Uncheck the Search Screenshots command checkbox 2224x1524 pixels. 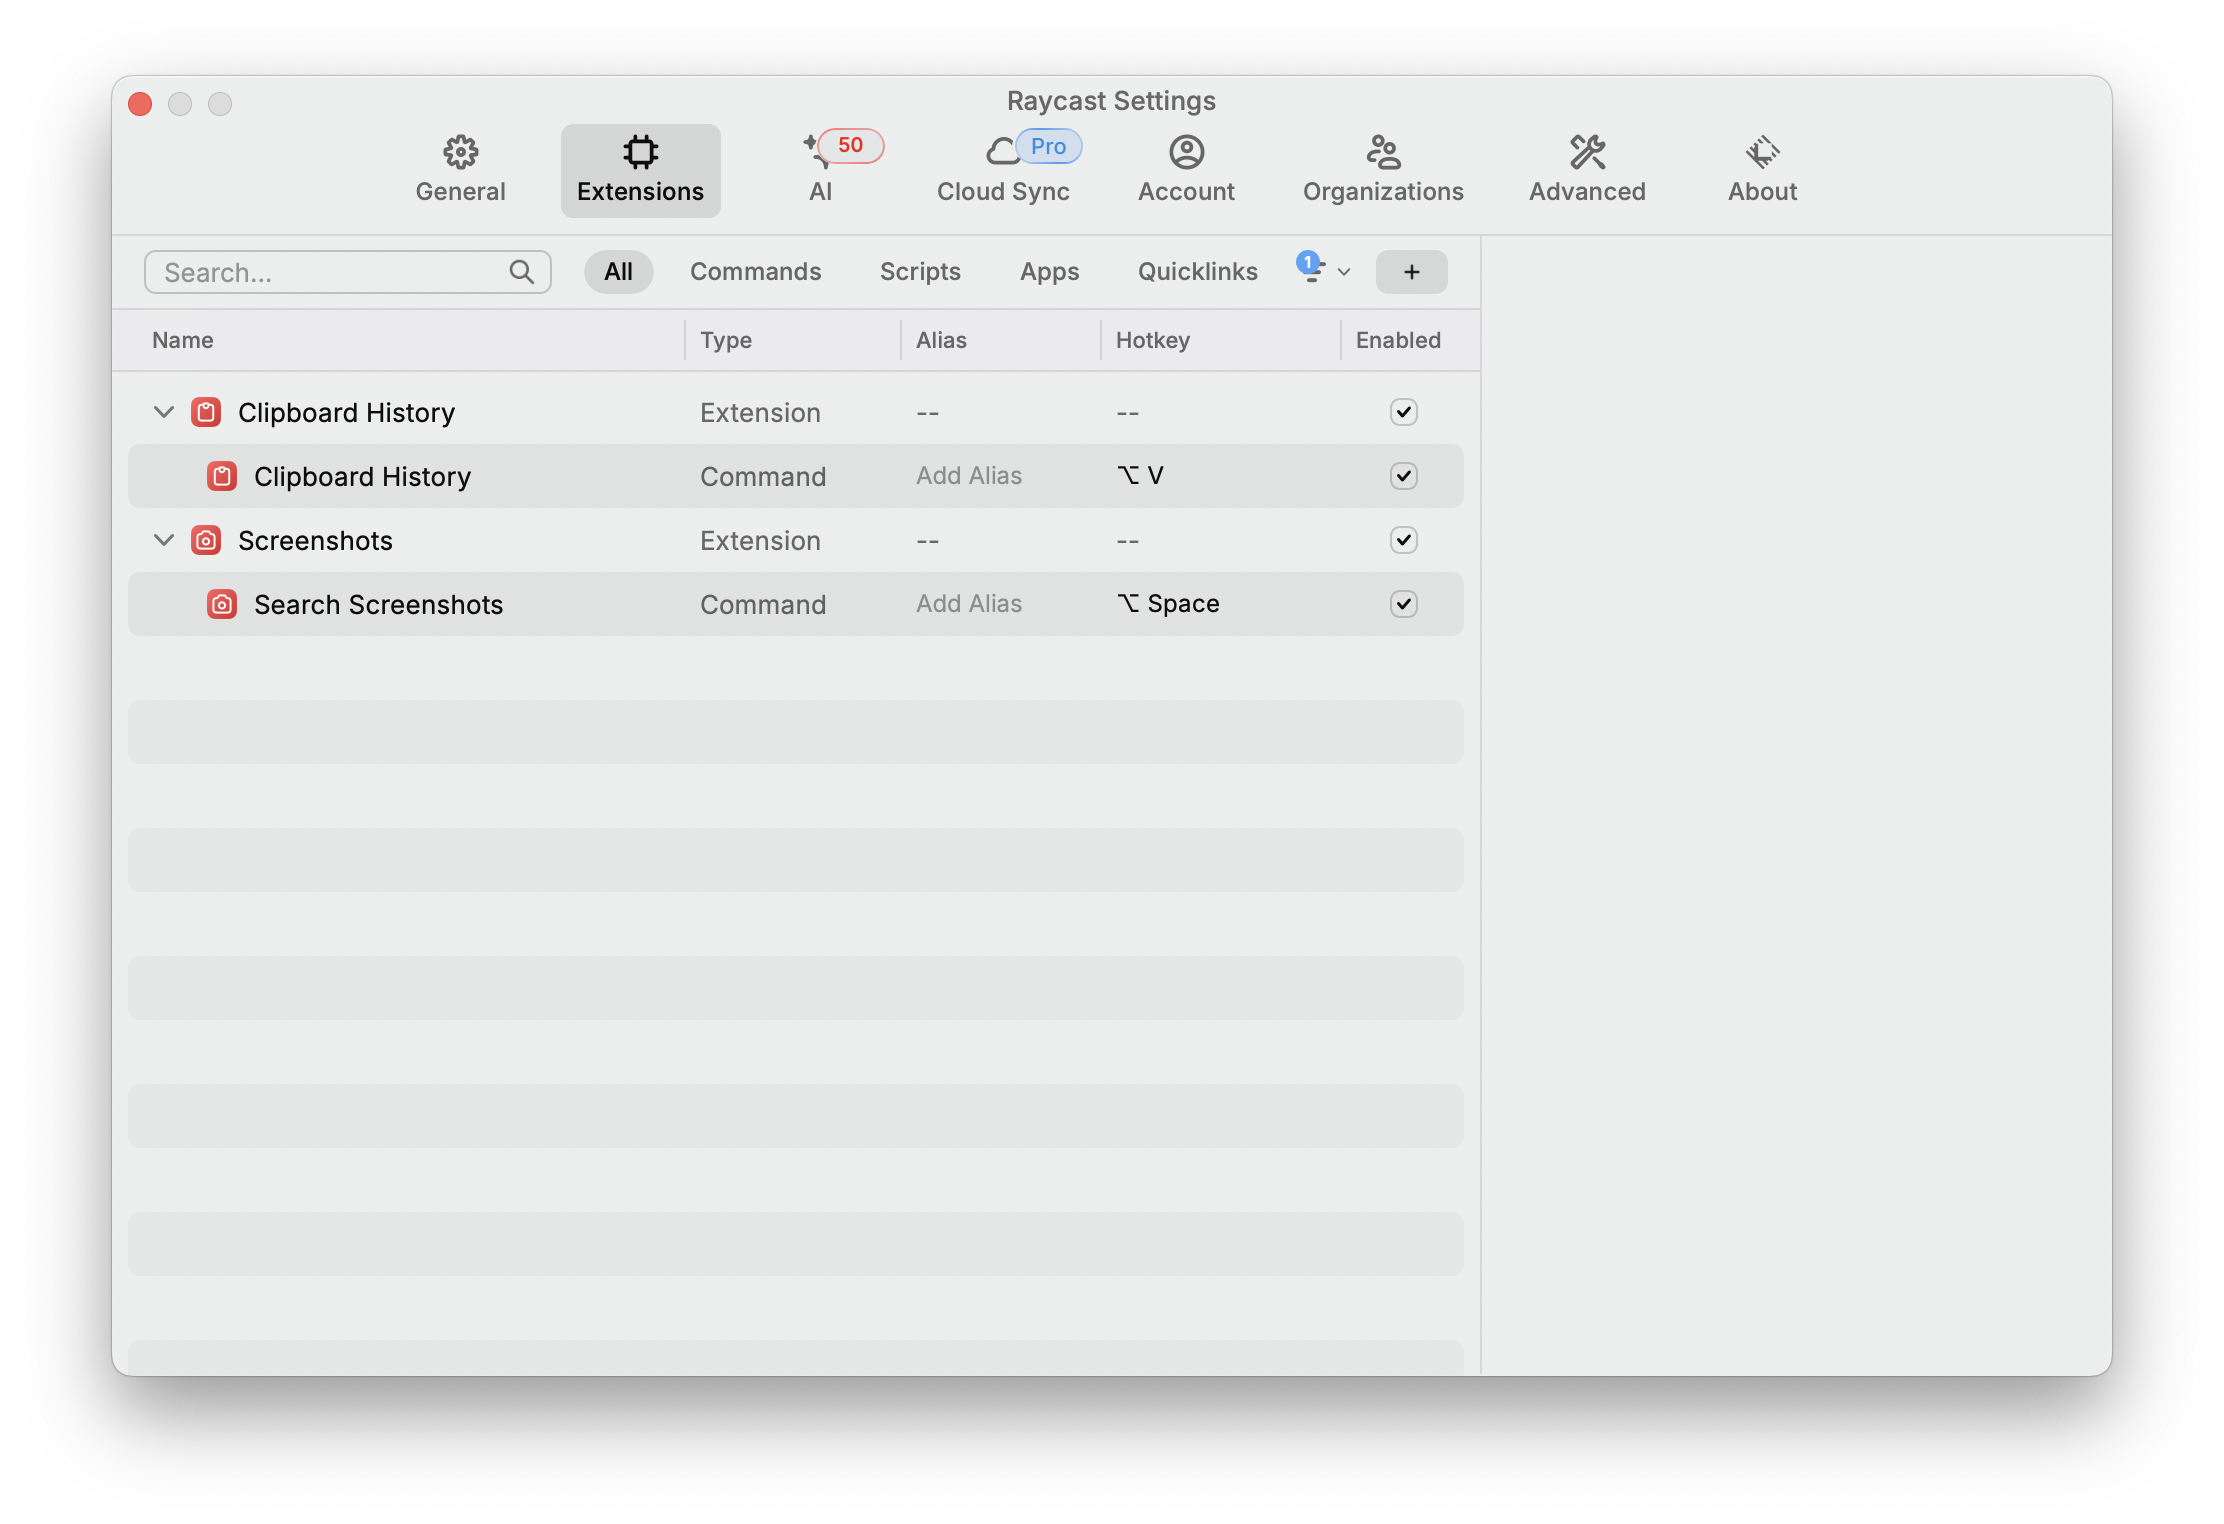(1403, 604)
